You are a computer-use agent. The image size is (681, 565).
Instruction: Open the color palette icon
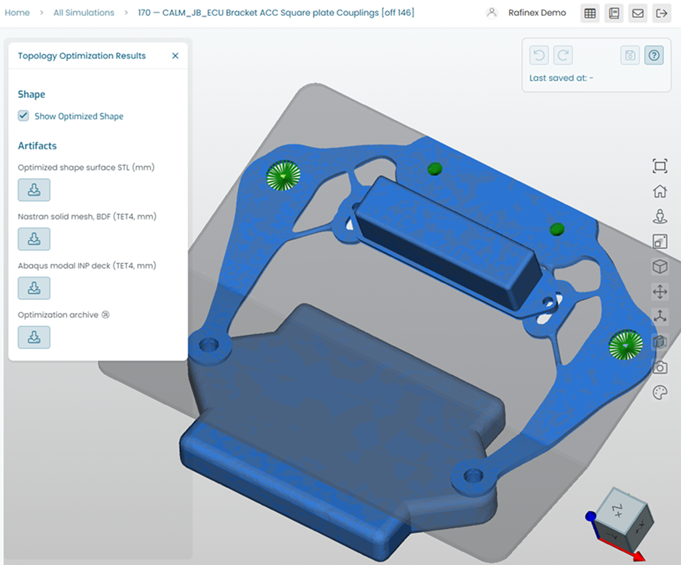click(660, 393)
